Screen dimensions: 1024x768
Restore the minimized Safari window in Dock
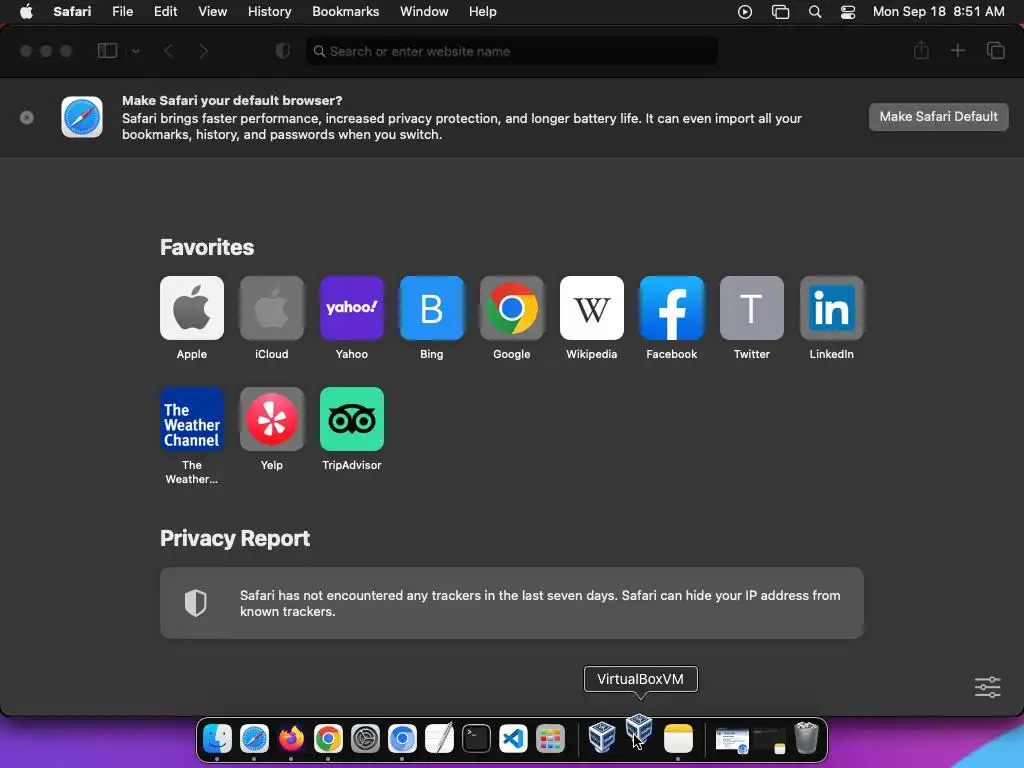tap(732, 740)
